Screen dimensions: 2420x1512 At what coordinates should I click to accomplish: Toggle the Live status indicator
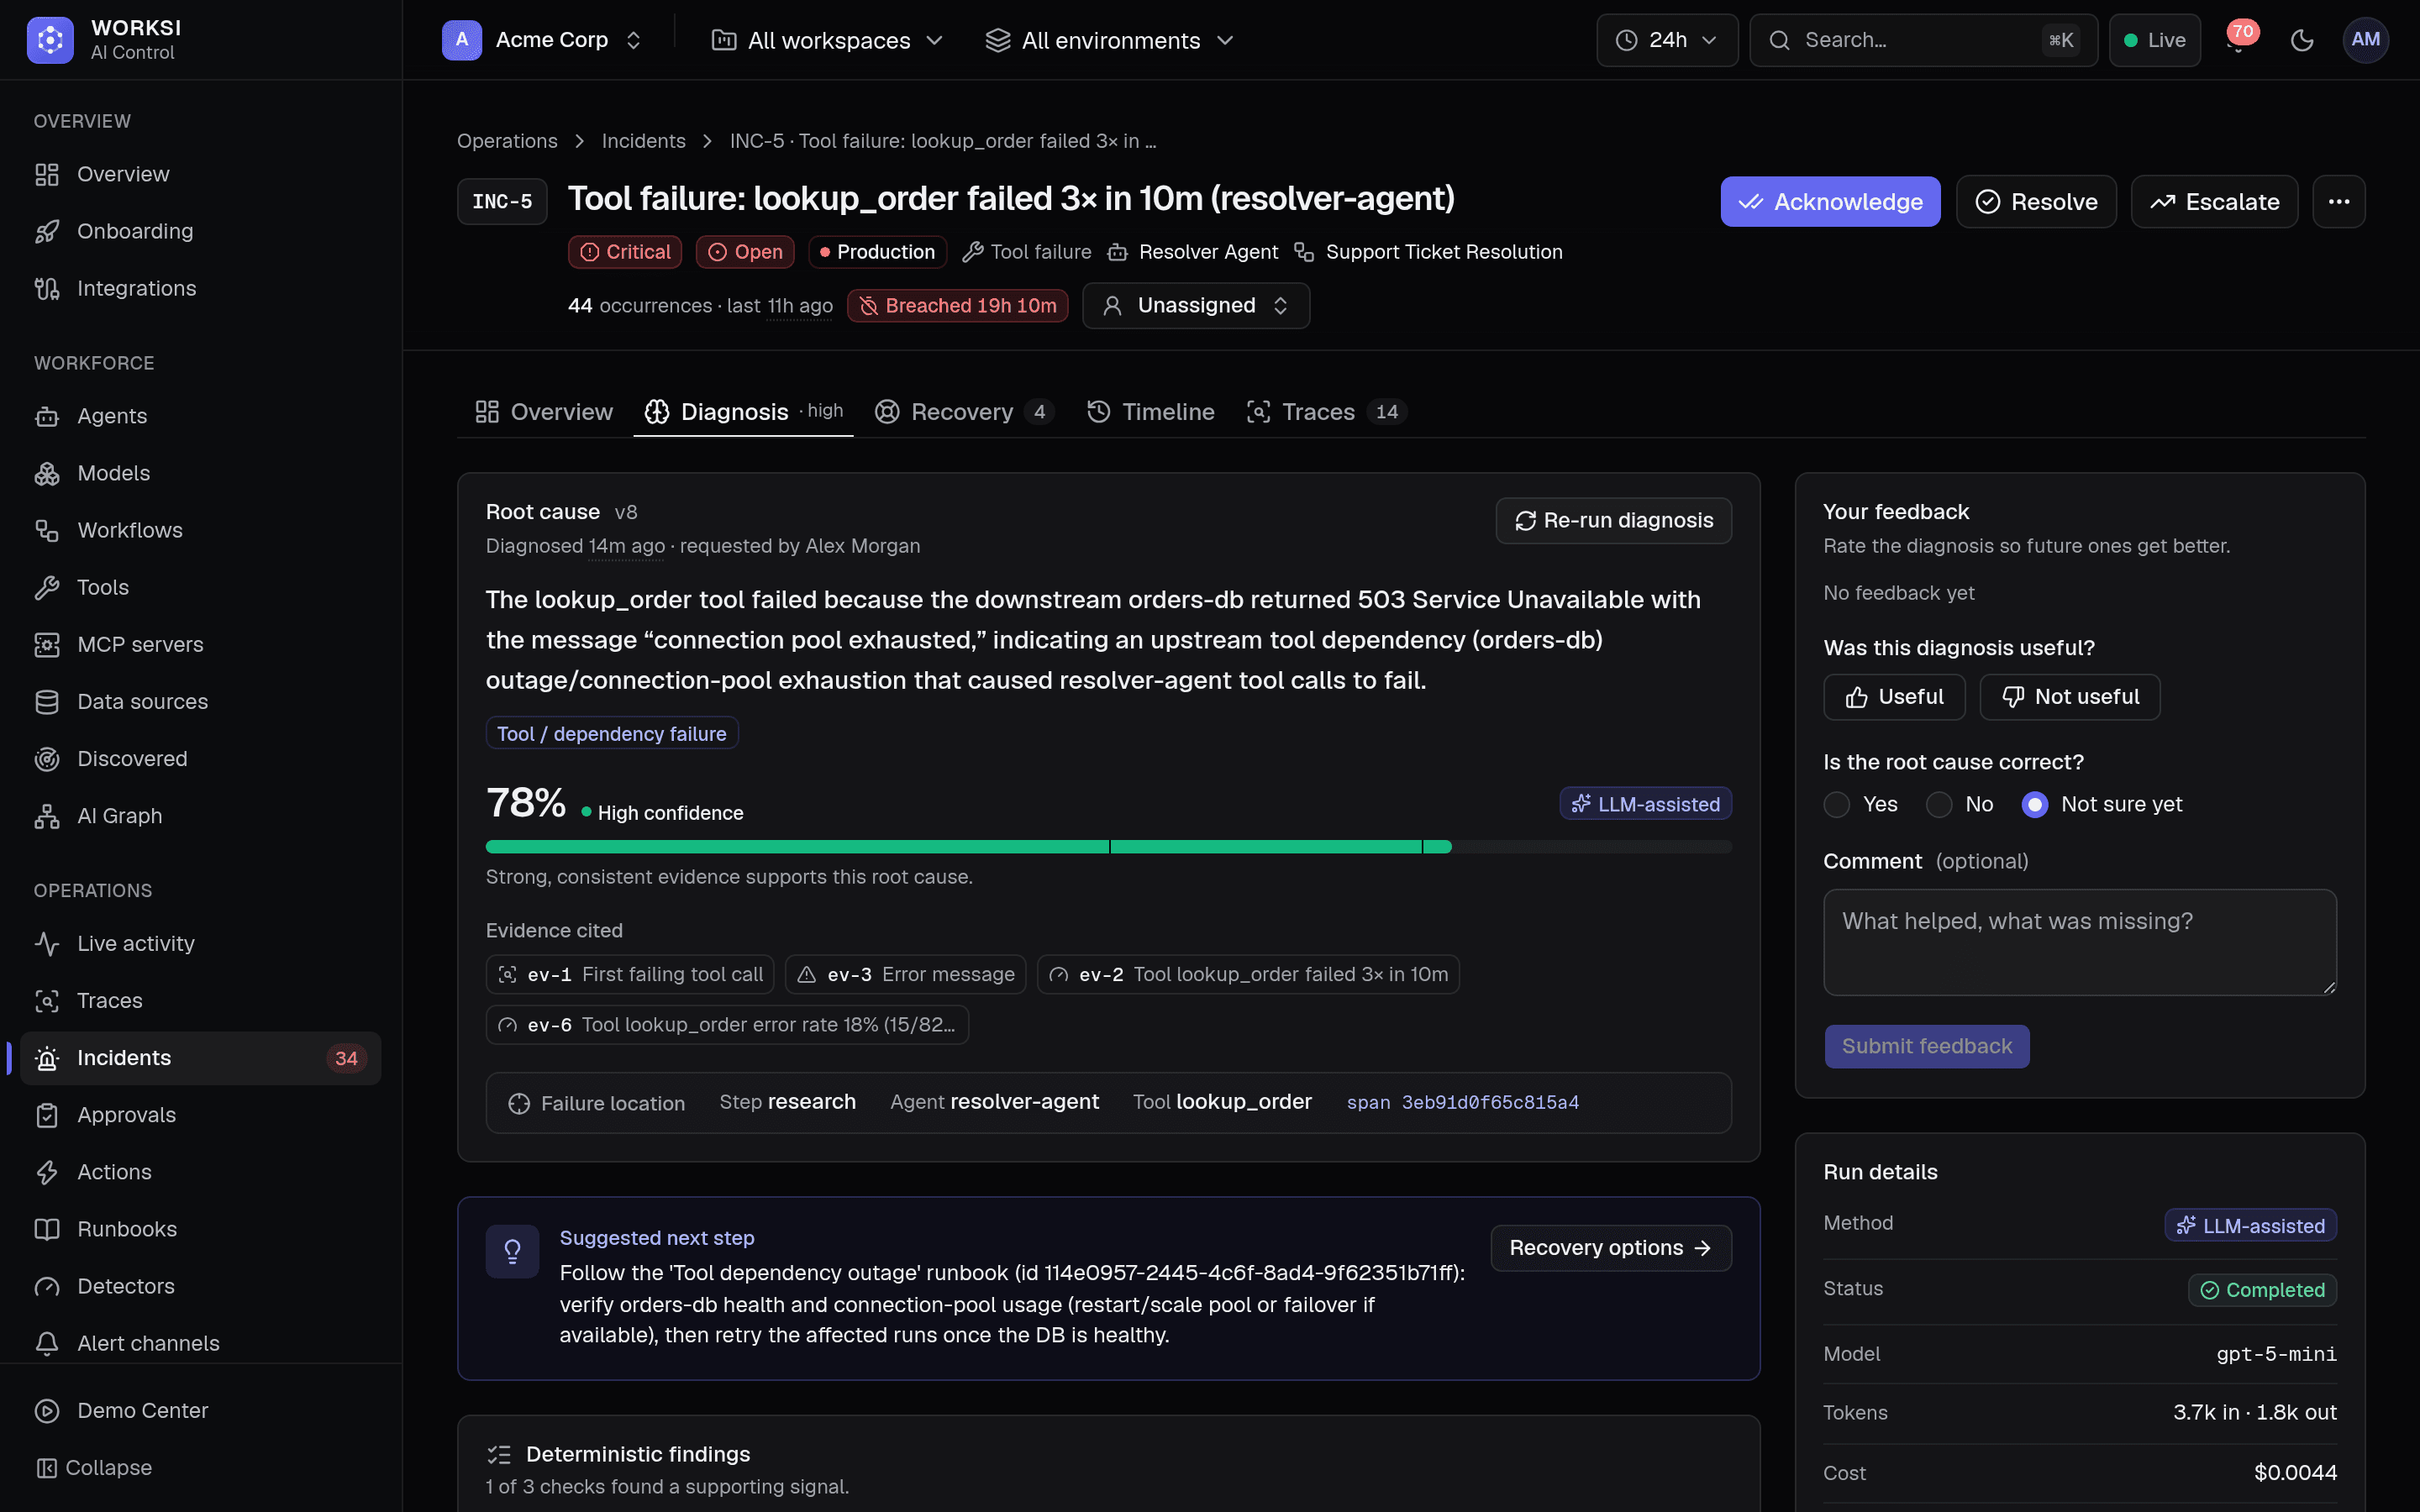2154,40
